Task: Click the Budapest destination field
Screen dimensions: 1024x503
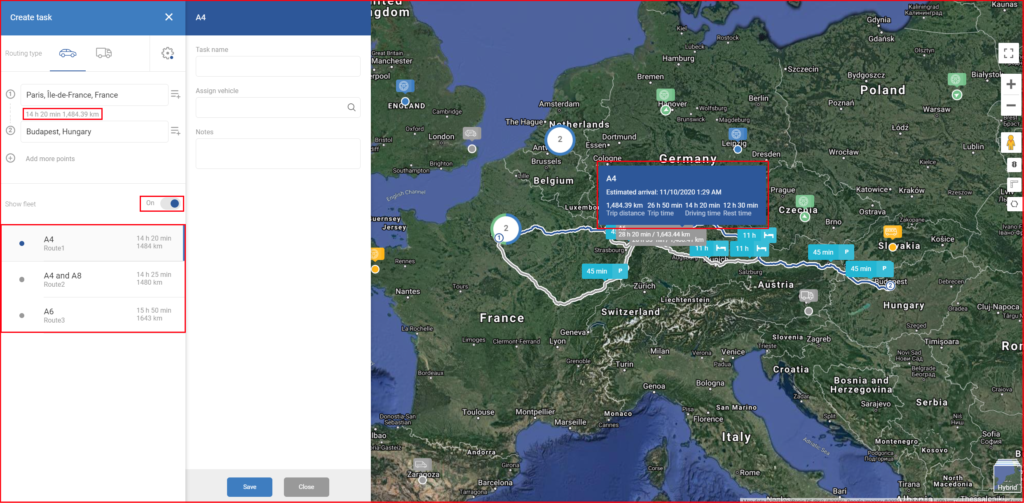Action: point(95,131)
